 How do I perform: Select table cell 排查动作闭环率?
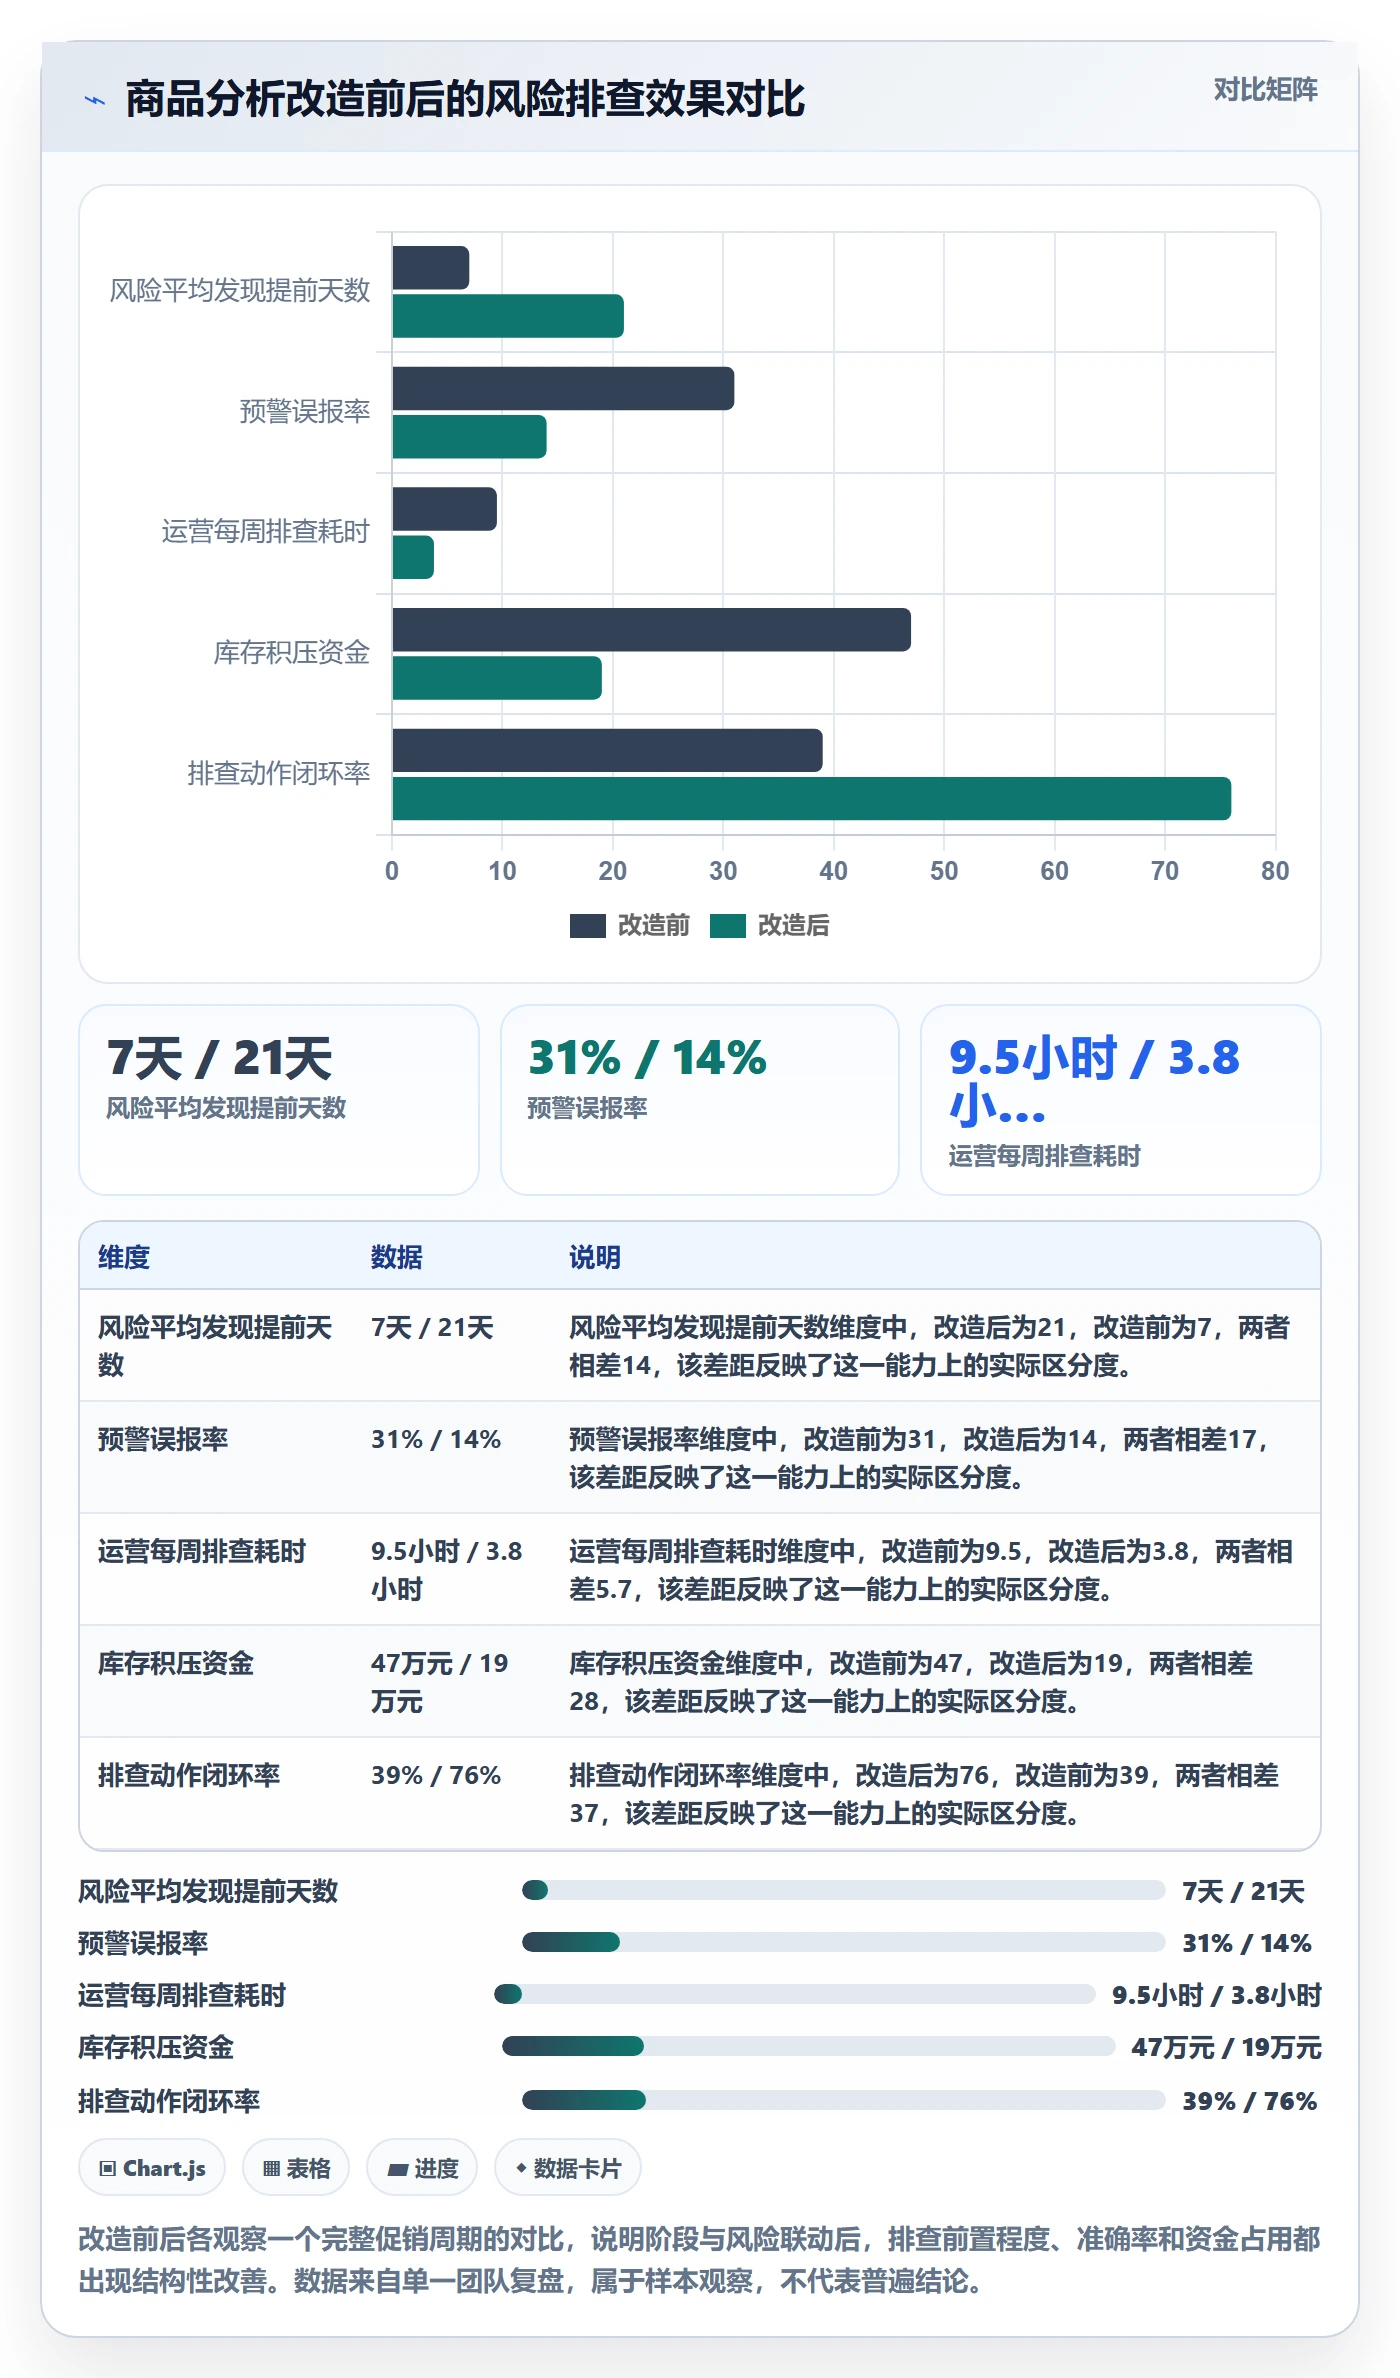(189, 1776)
